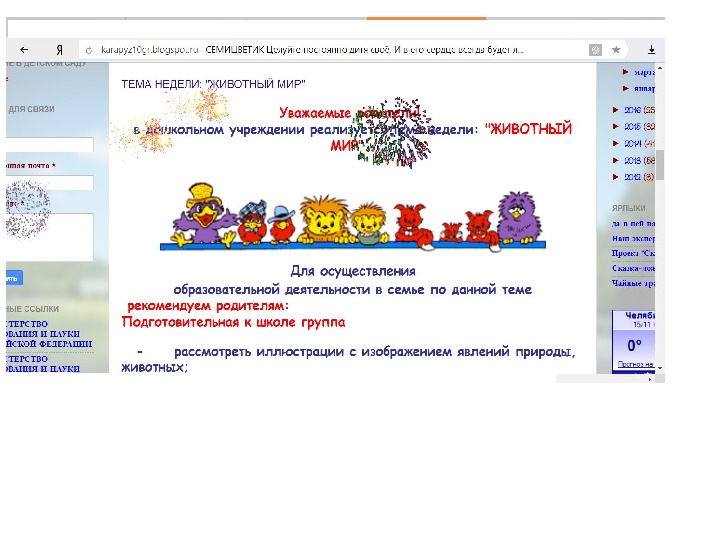Focus the name field in contact form
The image size is (720, 540).
click(50, 145)
